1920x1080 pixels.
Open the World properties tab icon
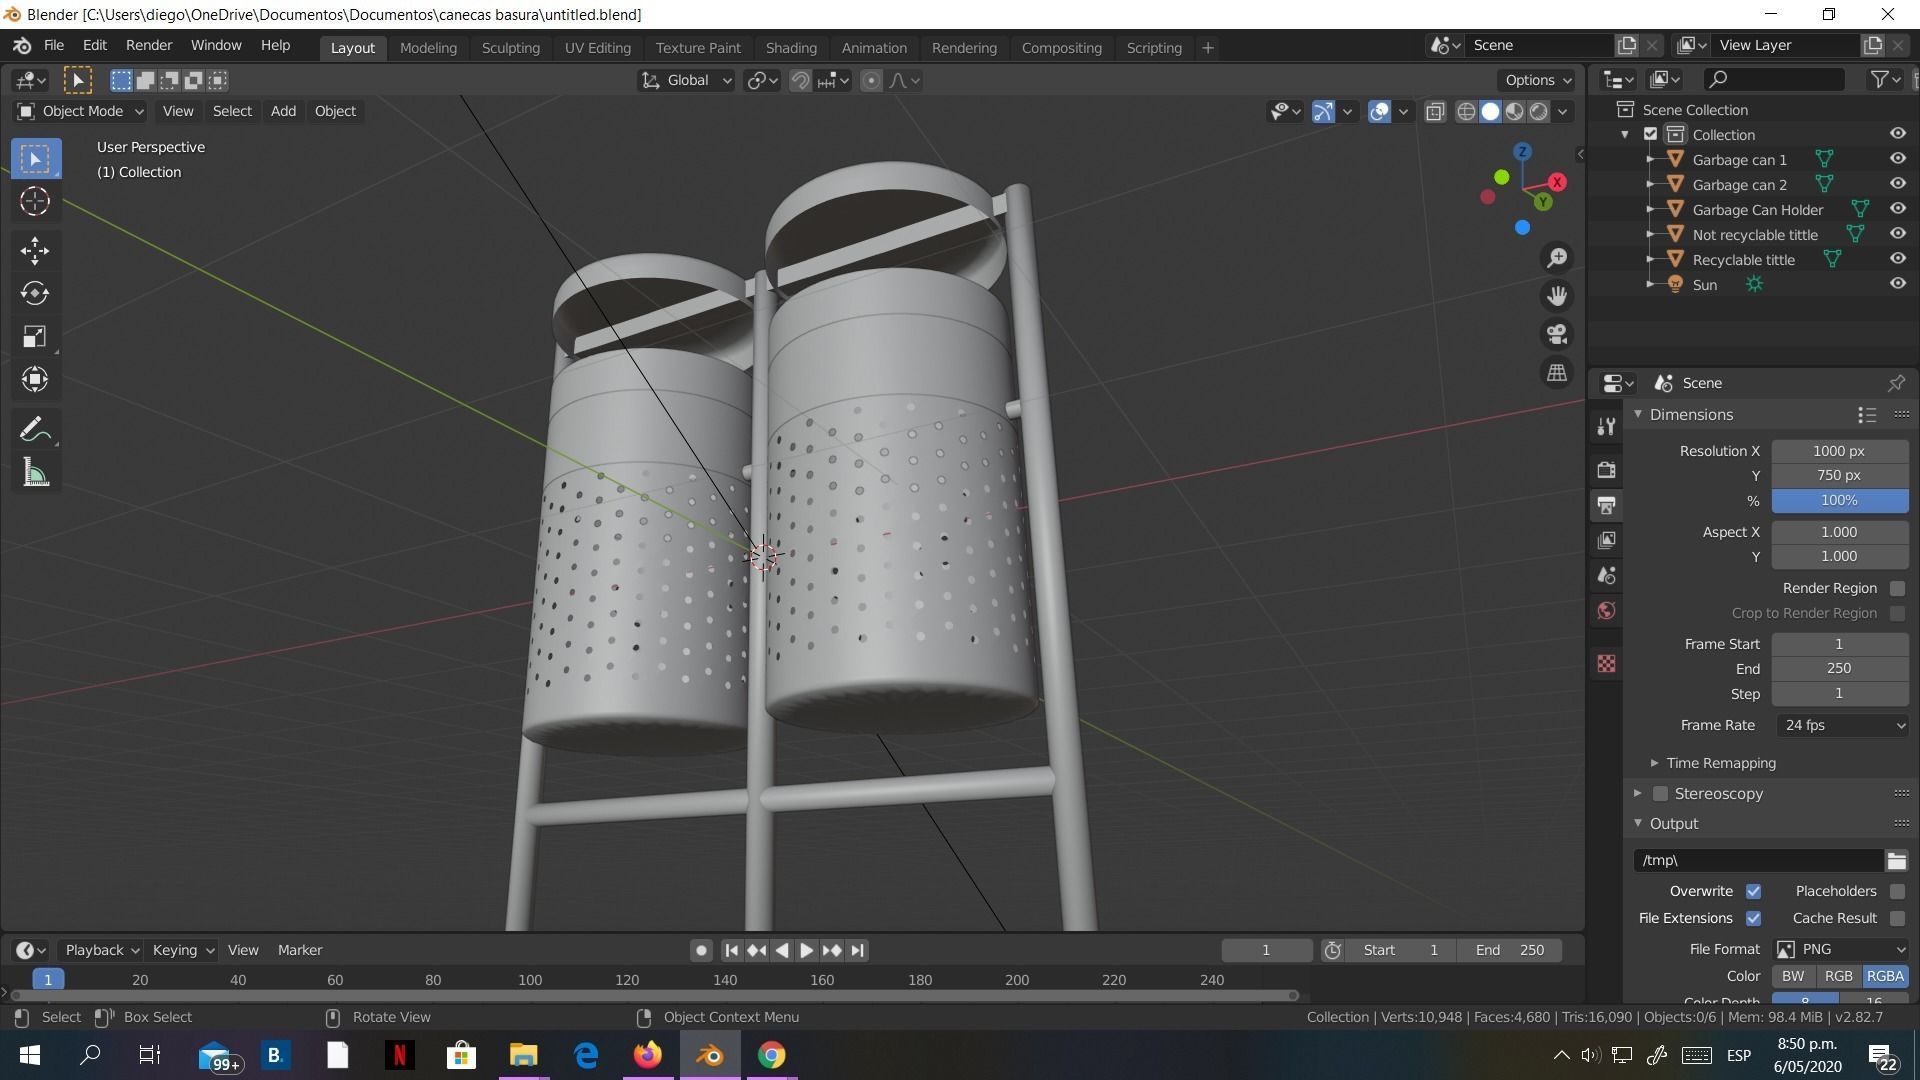pos(1606,611)
